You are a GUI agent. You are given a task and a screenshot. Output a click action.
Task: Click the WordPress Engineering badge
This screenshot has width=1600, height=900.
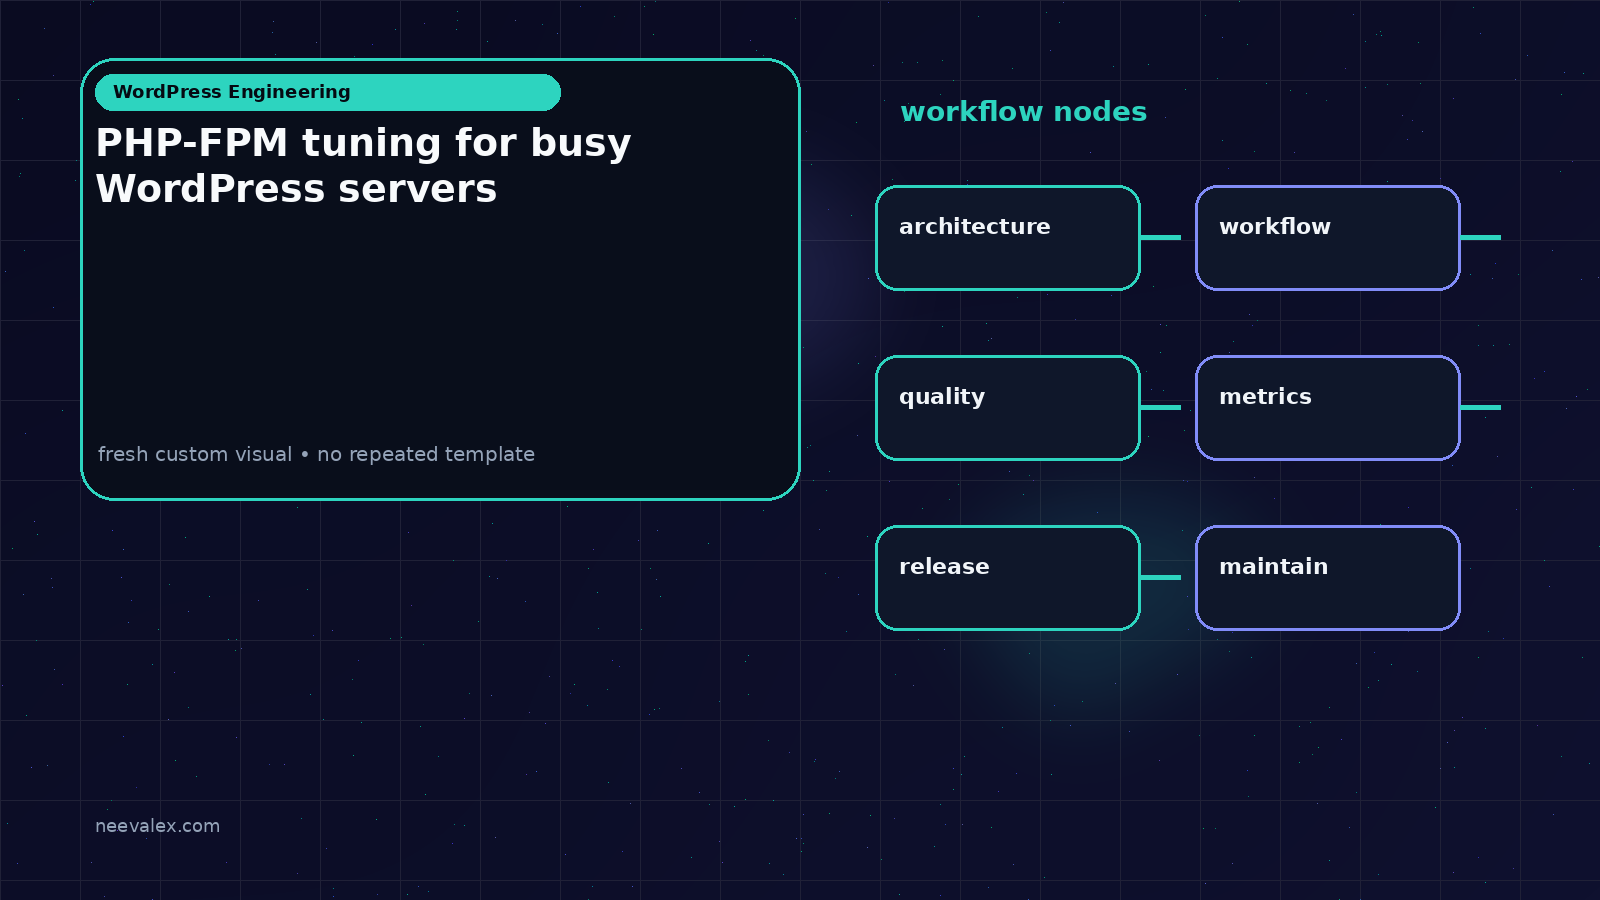(328, 92)
